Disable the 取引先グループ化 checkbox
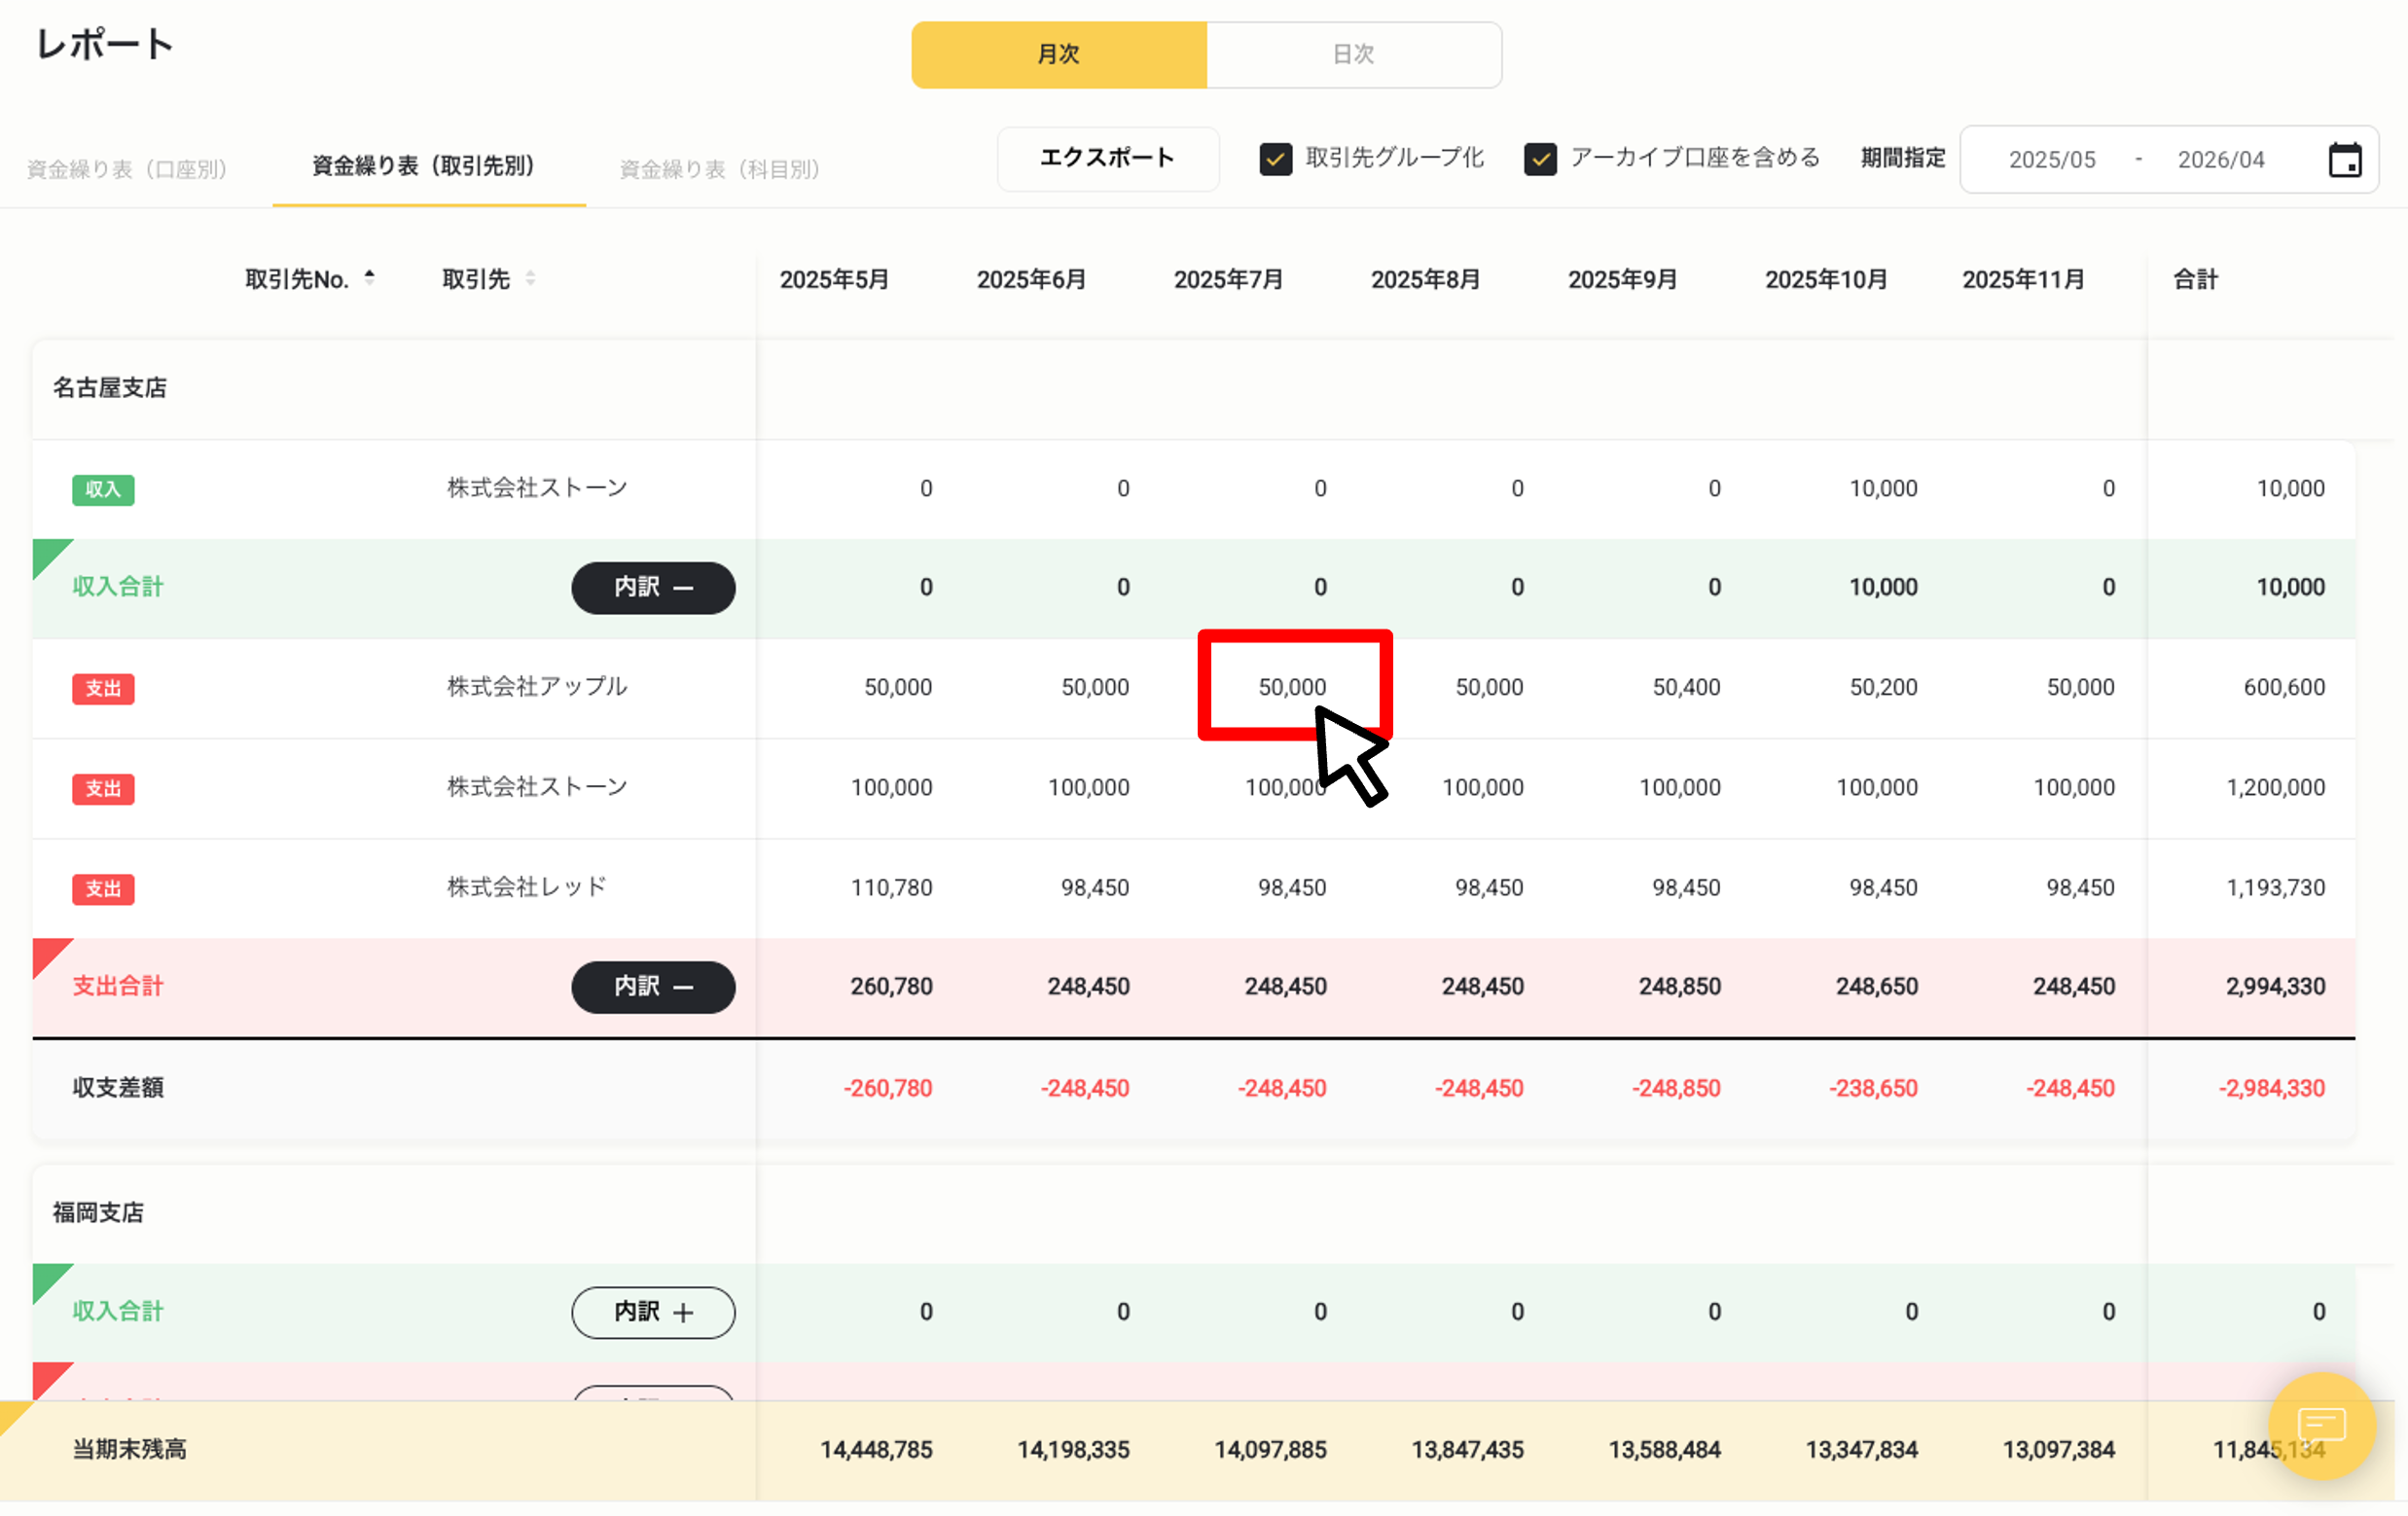Screen dimensions: 2408x1516 click(x=1276, y=158)
